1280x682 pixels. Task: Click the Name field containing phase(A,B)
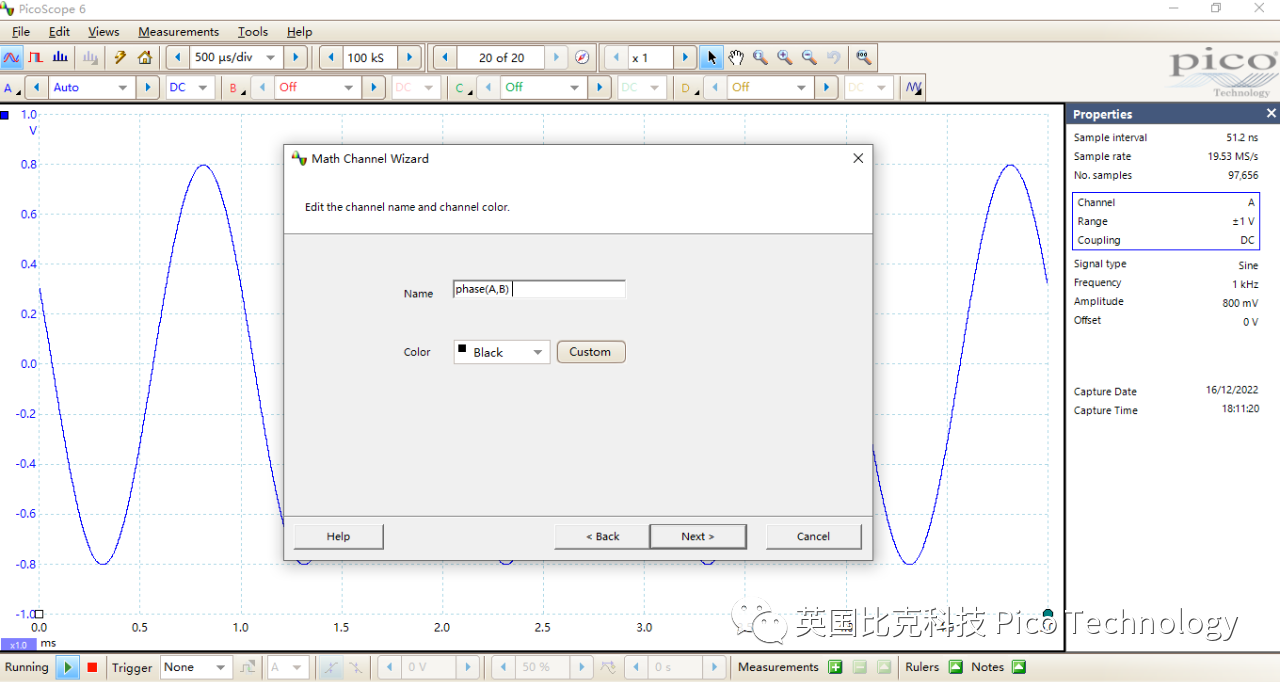click(x=539, y=289)
